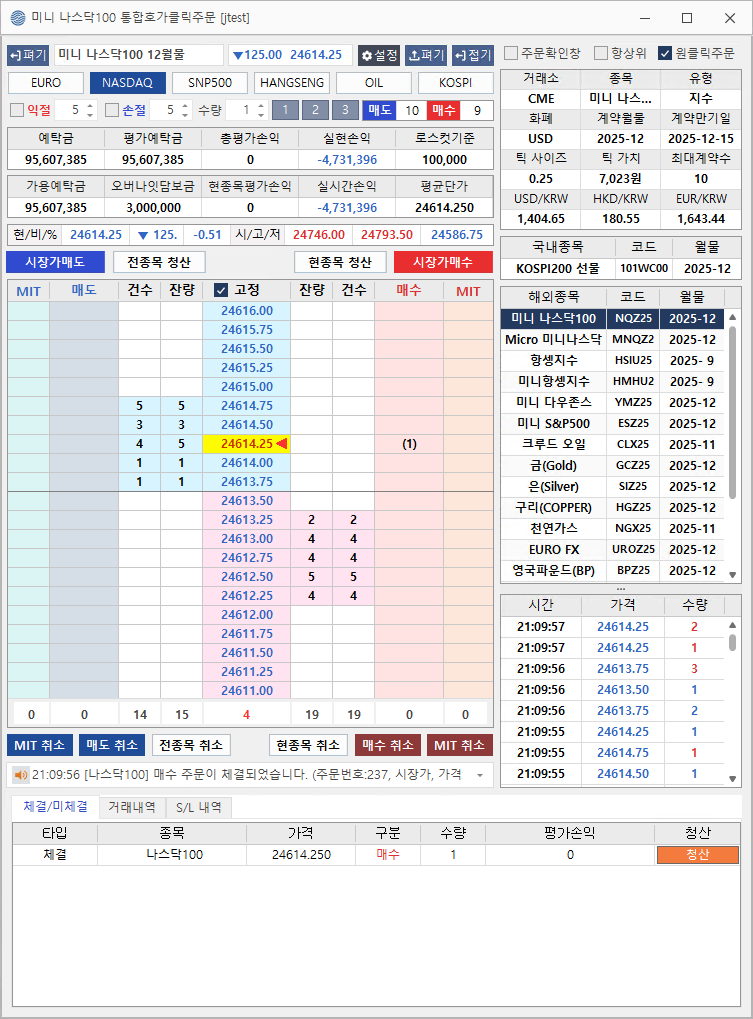753x1019 pixels.
Task: Expand the trade list via the ellipsis handle
Action: tap(620, 588)
